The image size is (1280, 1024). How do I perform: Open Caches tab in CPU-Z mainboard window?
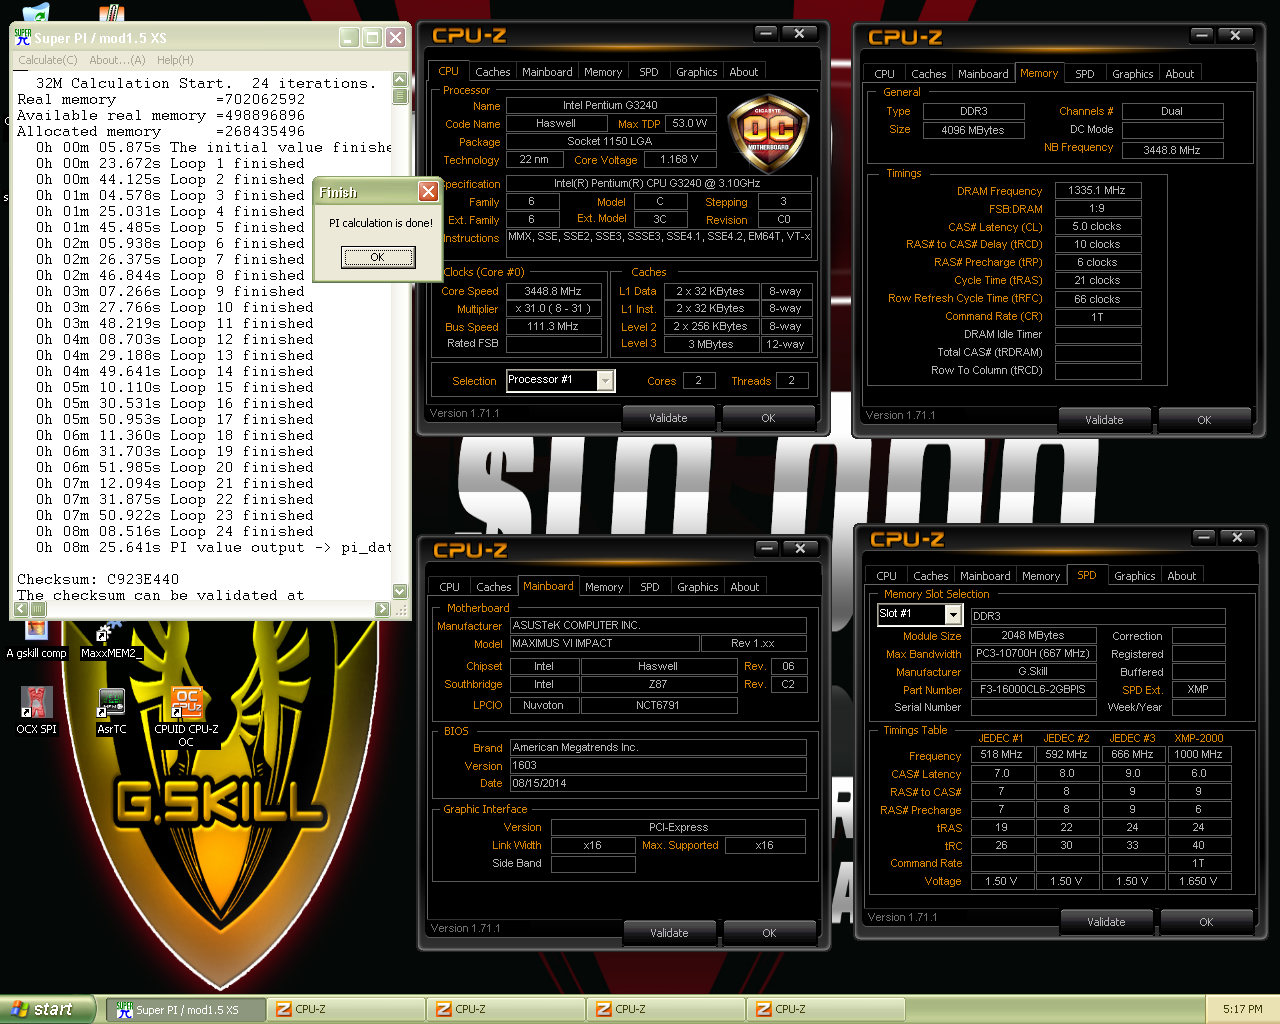click(x=494, y=587)
